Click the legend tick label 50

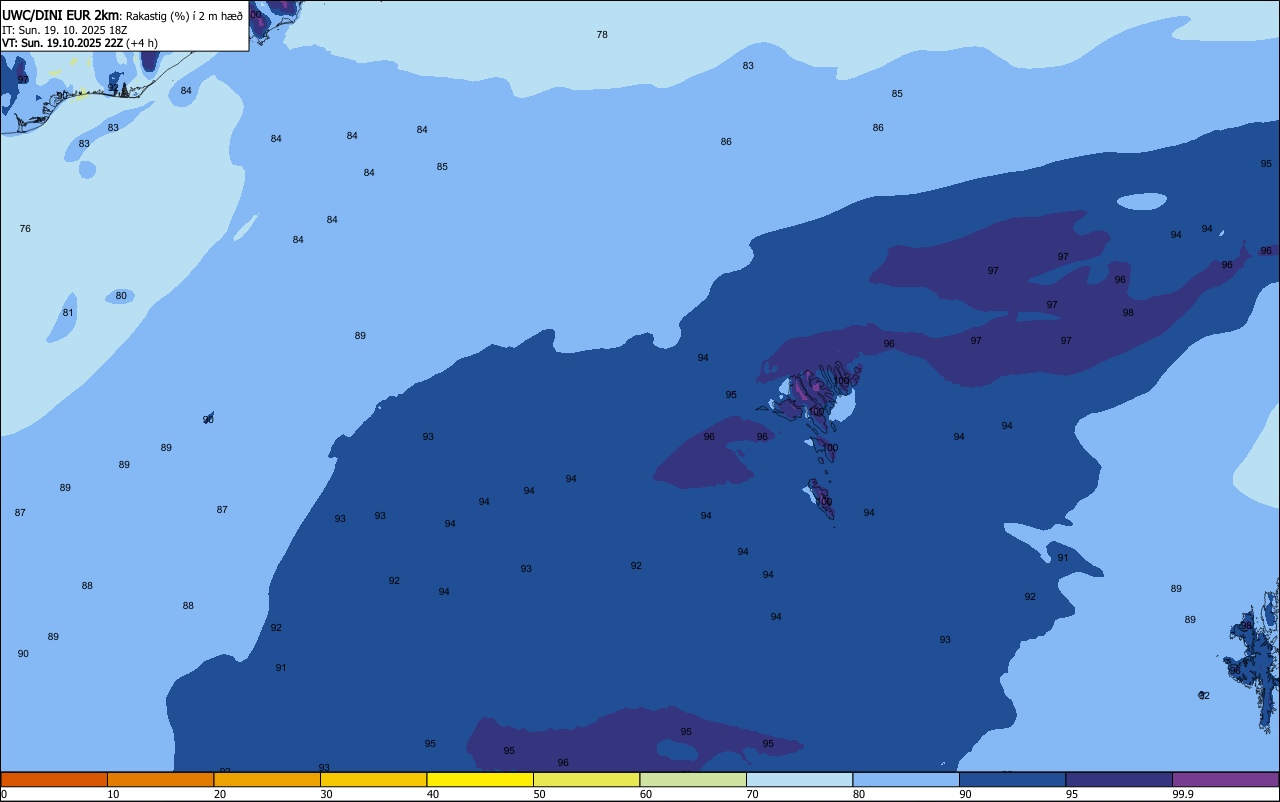click(539, 794)
